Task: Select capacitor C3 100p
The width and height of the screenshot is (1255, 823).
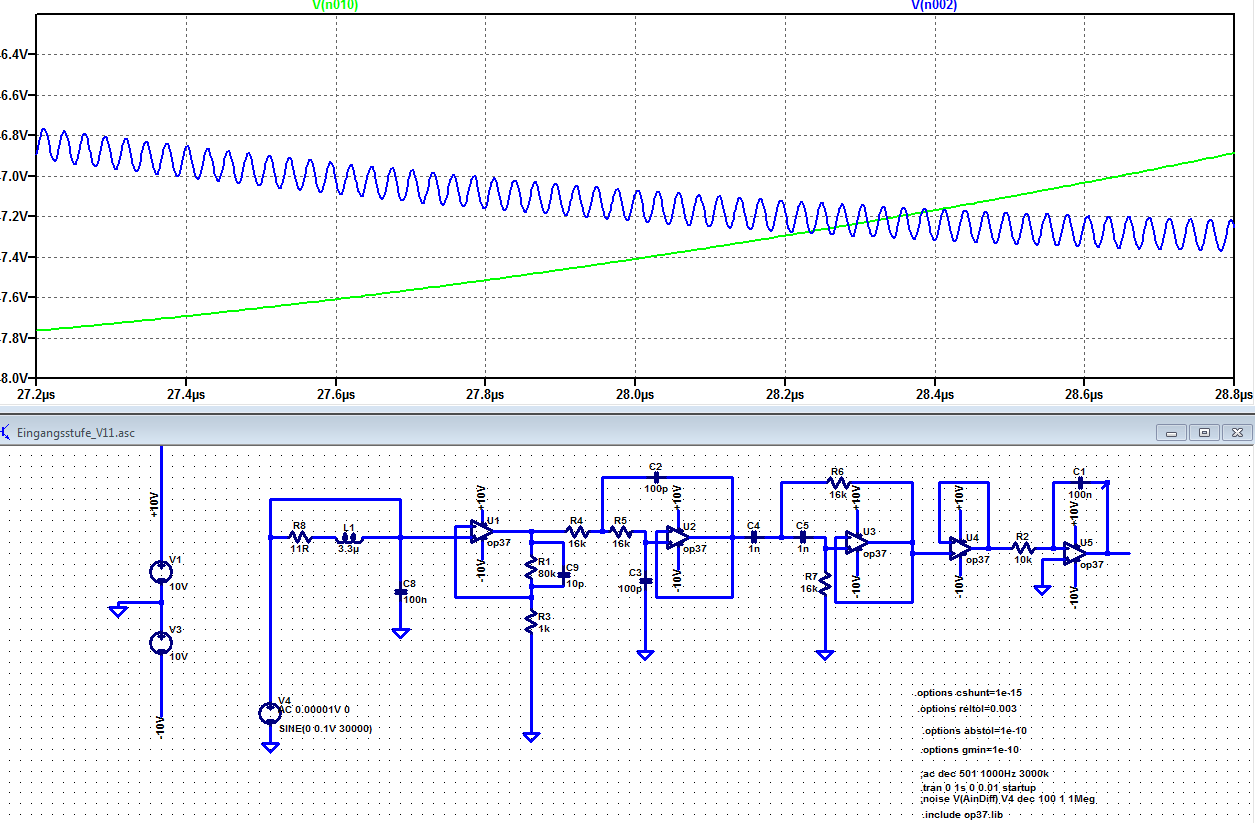Action: [x=645, y=579]
